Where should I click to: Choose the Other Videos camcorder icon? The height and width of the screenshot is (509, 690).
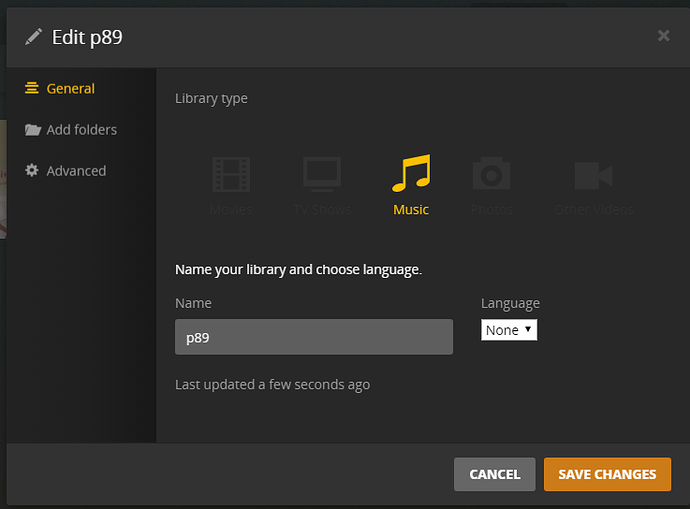pyautogui.click(x=593, y=175)
